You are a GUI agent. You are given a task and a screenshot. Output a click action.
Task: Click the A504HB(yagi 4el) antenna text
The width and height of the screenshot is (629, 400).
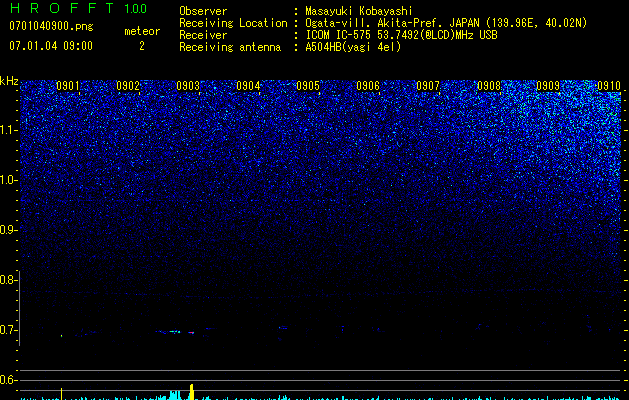[353, 47]
